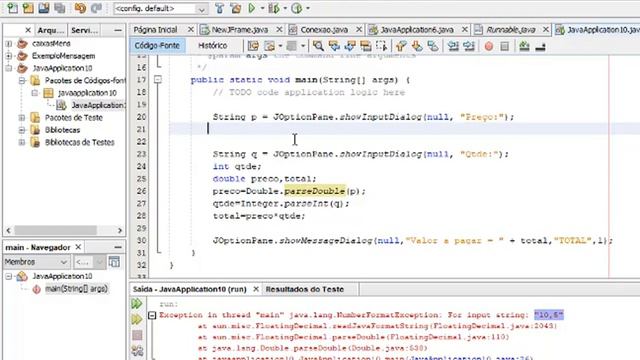Click Find Selection magnifier icon
This screenshot has height=360, width=640.
[x=318, y=46]
